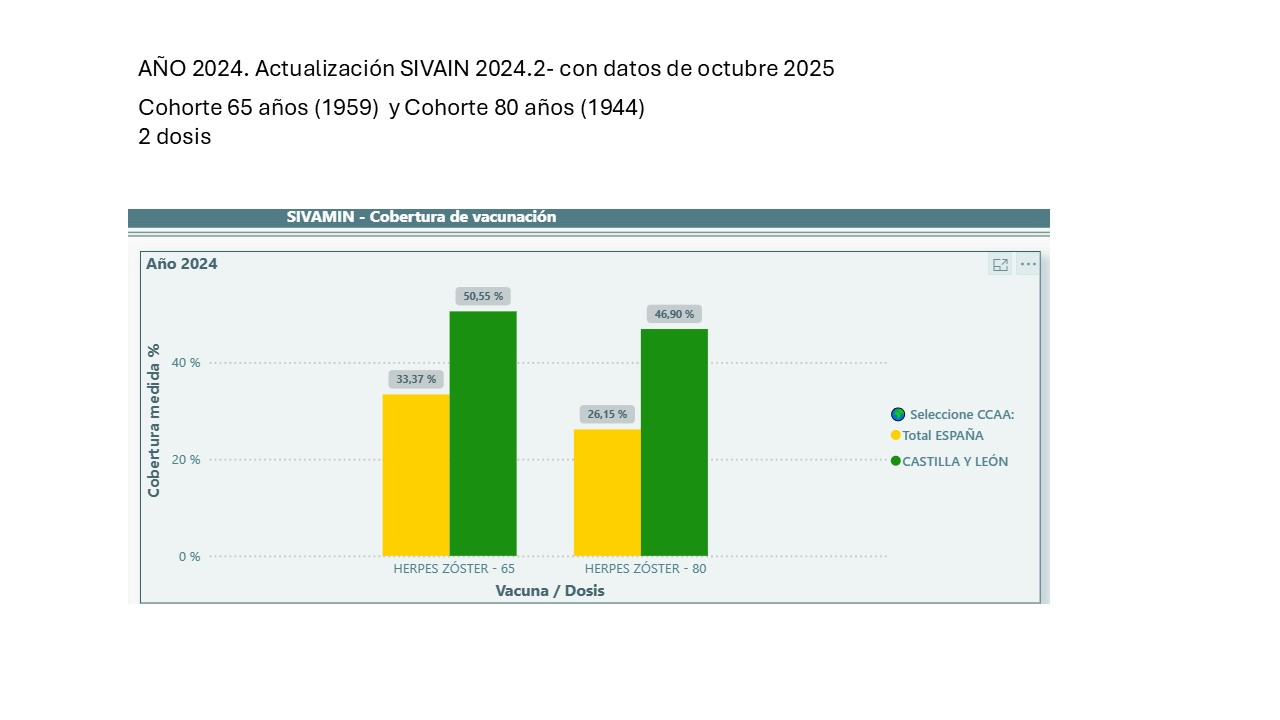
Task: Click the 46,90 % data label
Action: click(x=674, y=314)
